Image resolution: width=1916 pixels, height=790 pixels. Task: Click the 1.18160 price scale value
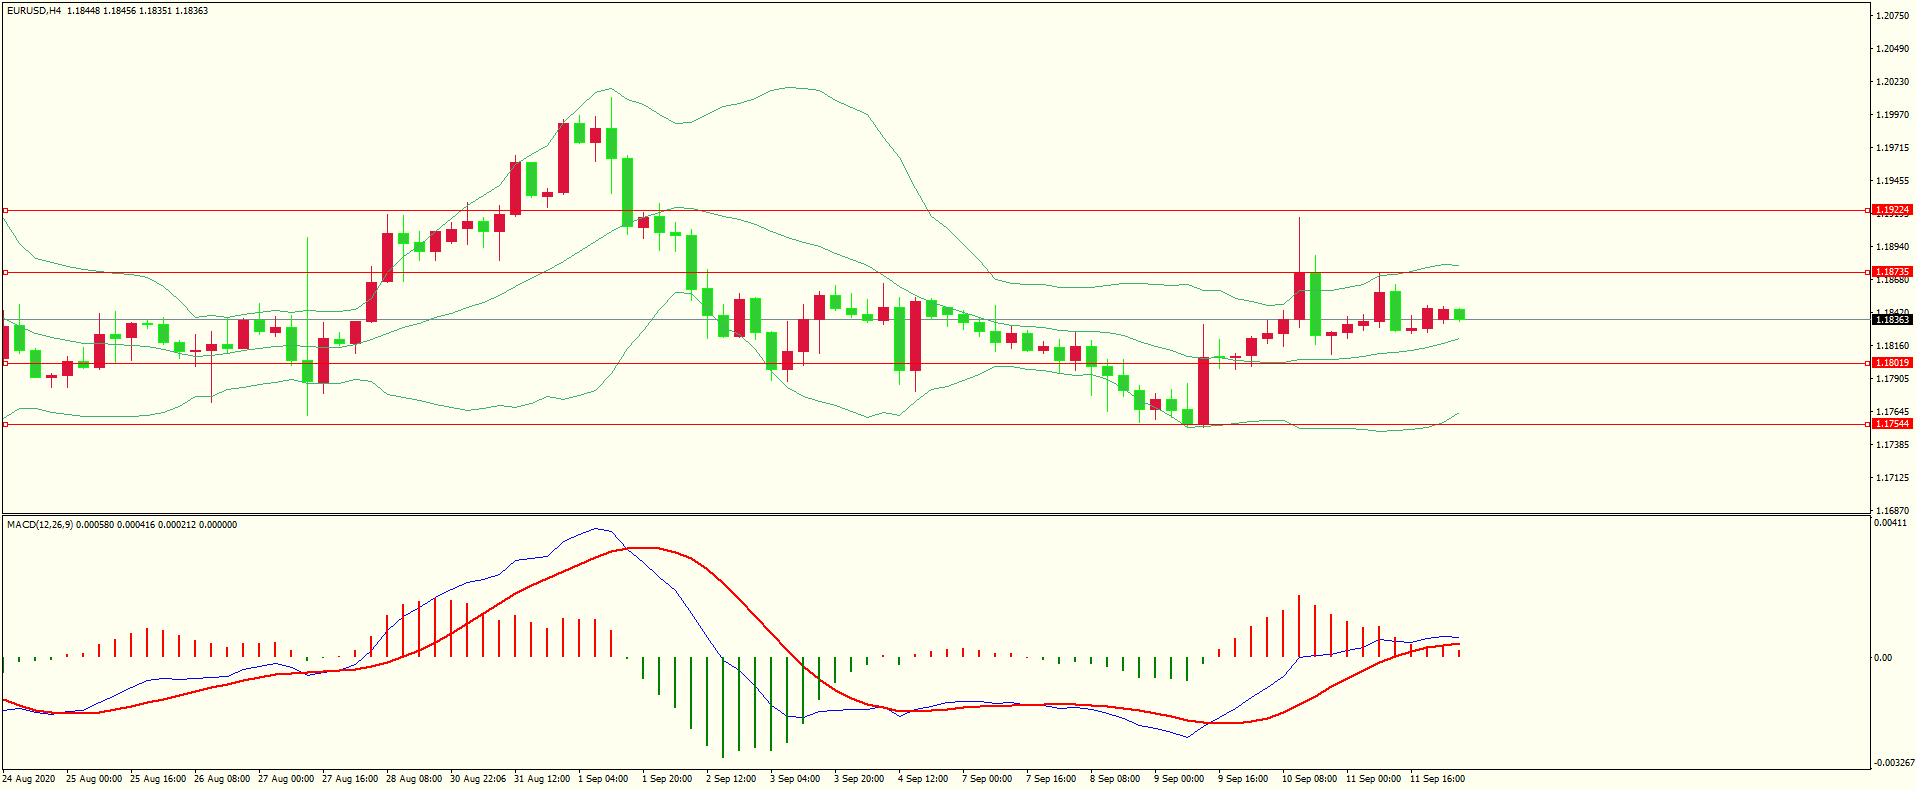coord(1893,346)
